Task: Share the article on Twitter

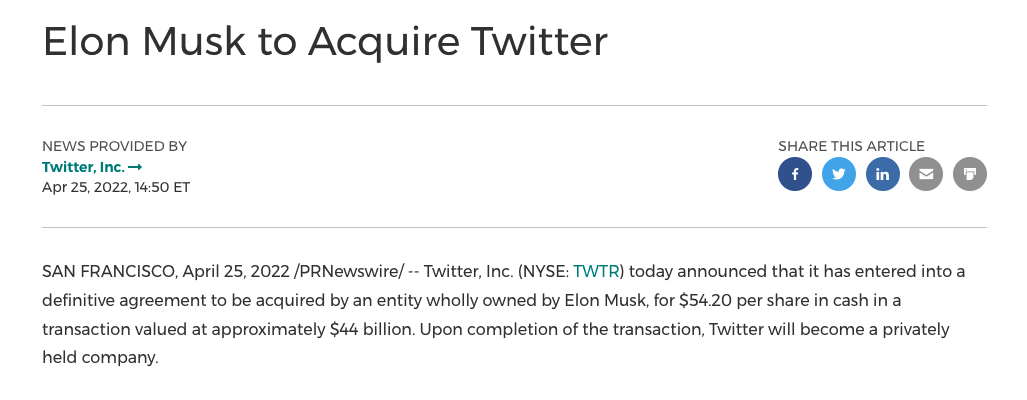Action: click(x=839, y=174)
